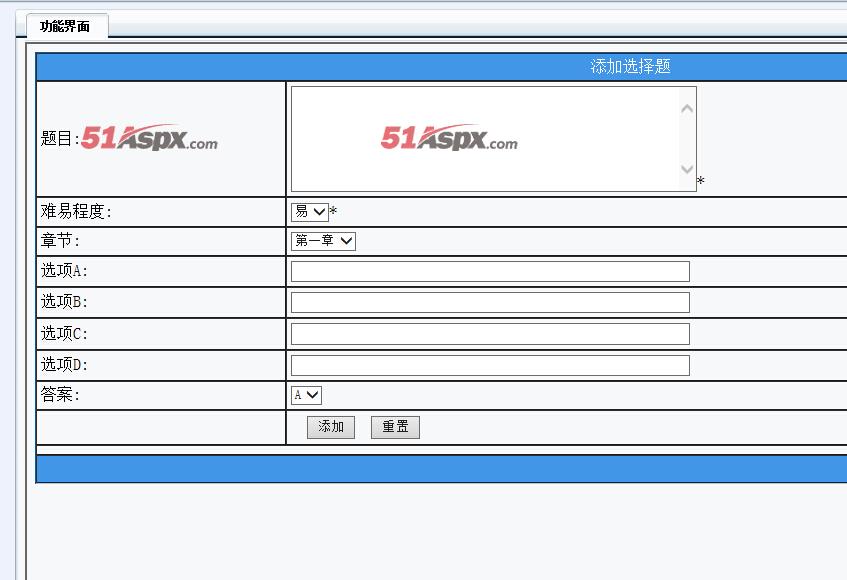Open the 章节 chapter dropdown showing 第一章
847x580 pixels.
pyautogui.click(x=324, y=240)
